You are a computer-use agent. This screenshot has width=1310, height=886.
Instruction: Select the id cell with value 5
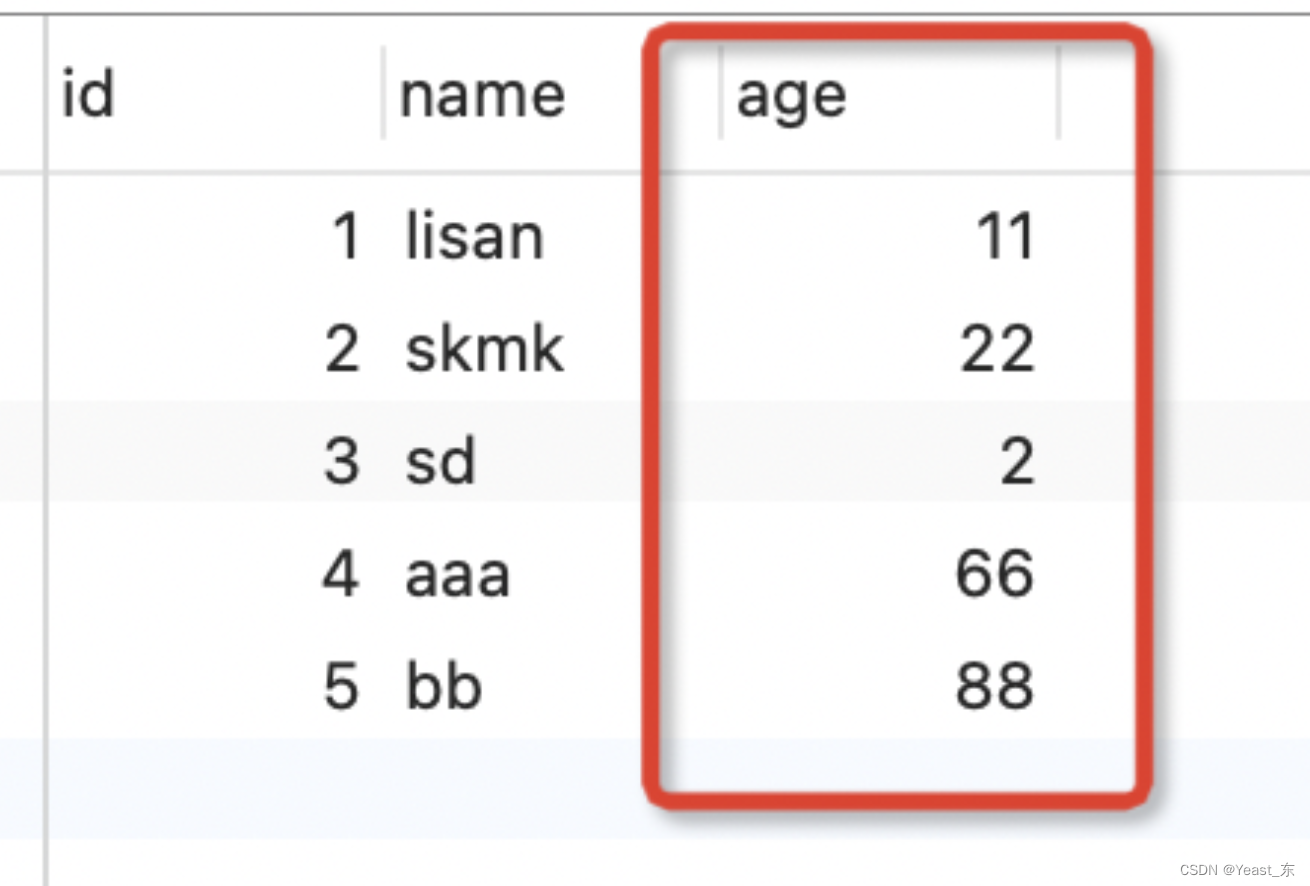pyautogui.click(x=342, y=687)
